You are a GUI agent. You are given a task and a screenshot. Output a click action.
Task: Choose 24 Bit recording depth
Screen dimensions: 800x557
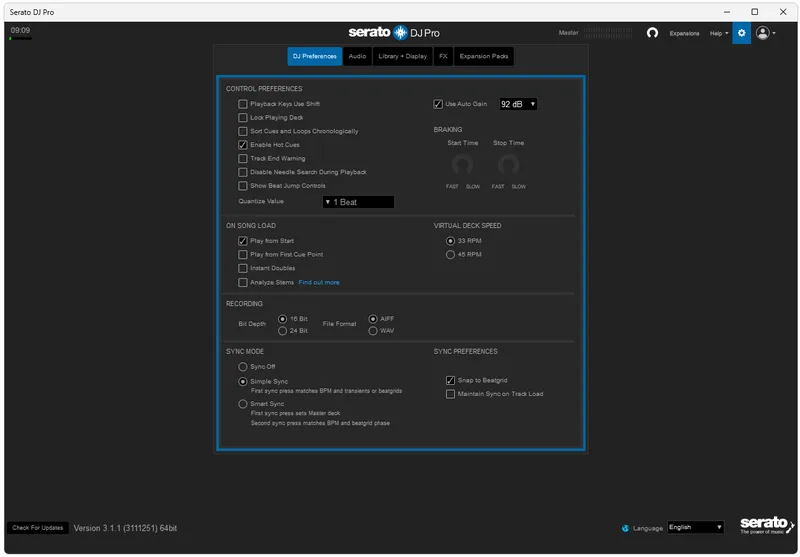point(283,331)
